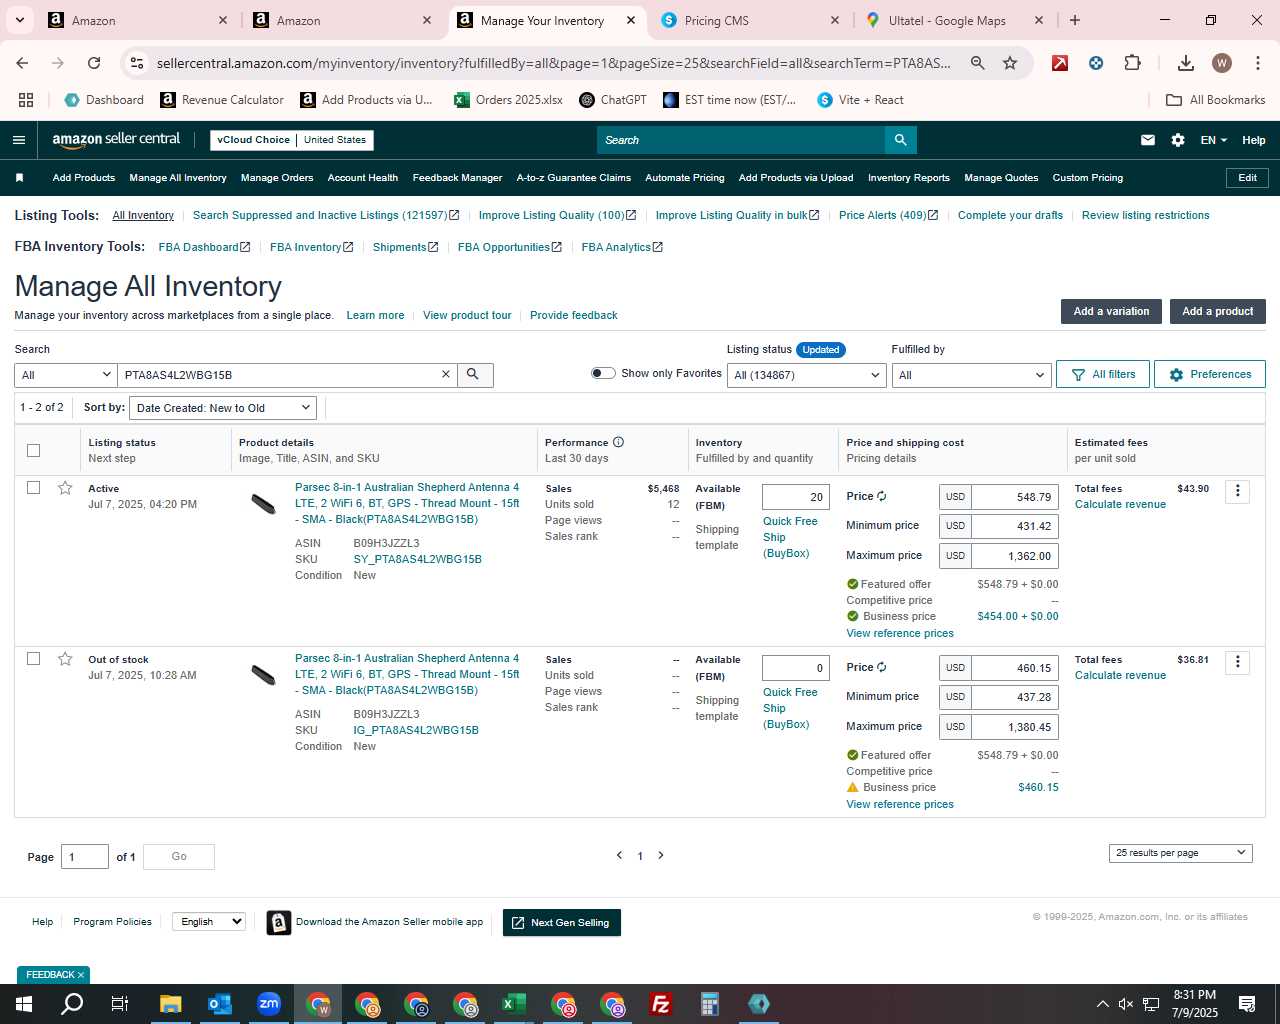Click Next Gen Selling button
1280x1024 pixels.
pyautogui.click(x=561, y=923)
